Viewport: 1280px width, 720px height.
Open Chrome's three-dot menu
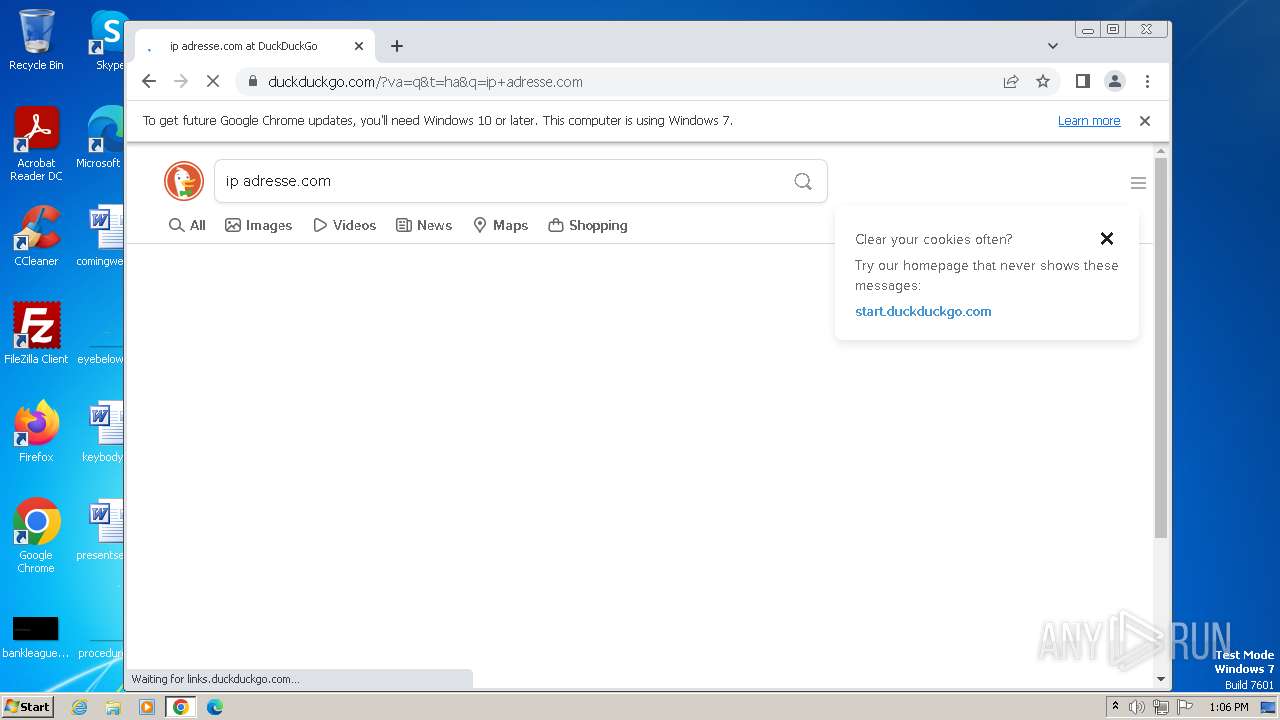tap(1147, 81)
